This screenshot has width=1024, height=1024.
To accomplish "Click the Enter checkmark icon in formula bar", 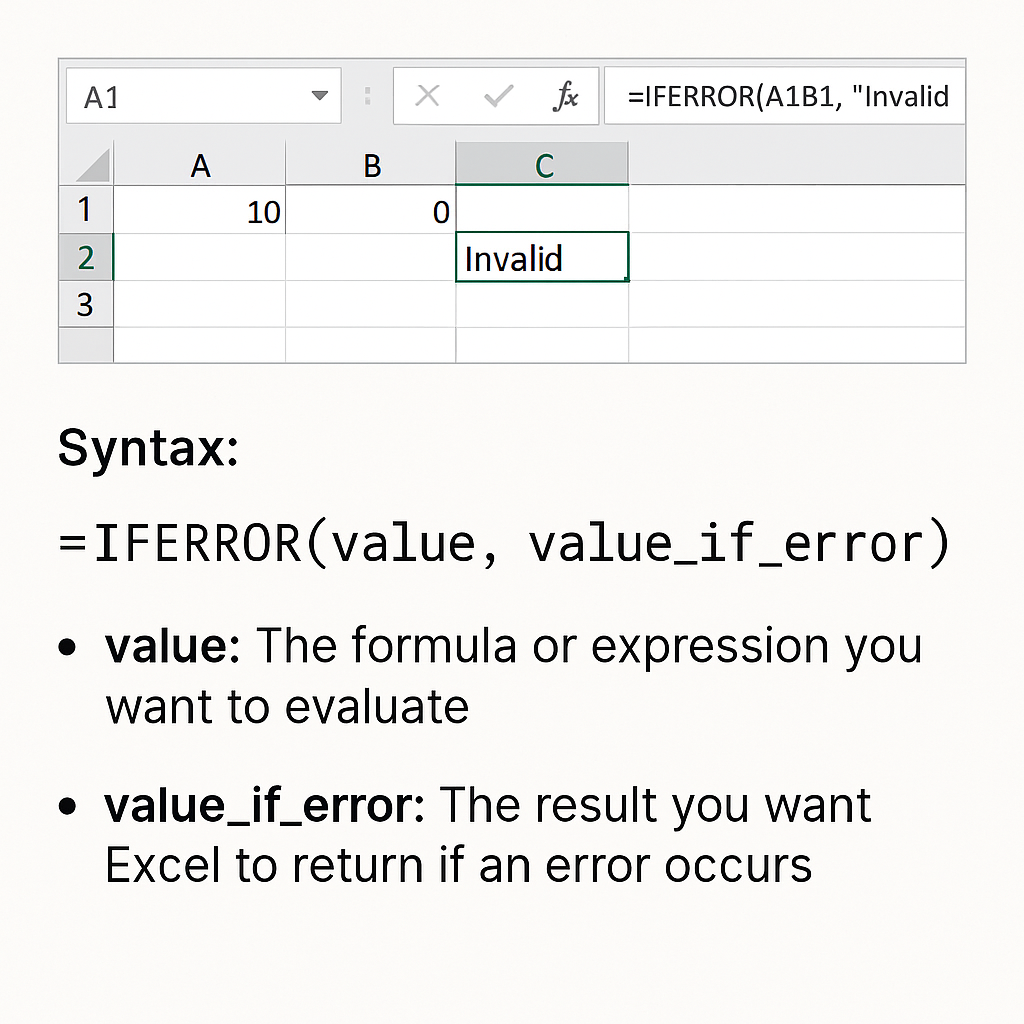I will pyautogui.click(x=497, y=96).
